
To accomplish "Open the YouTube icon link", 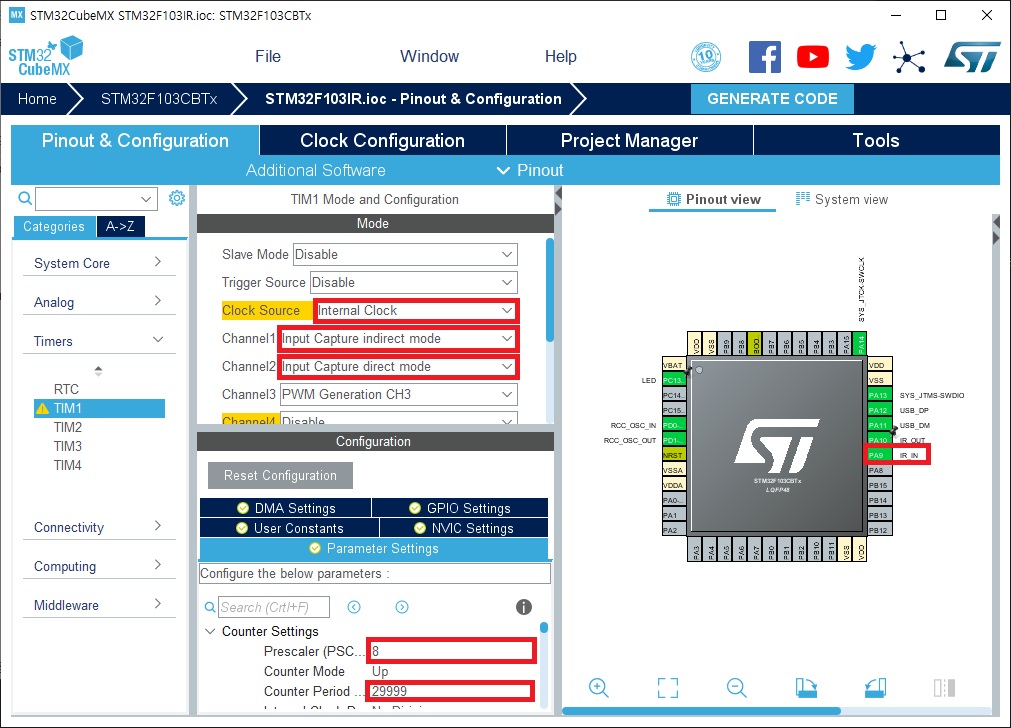I will click(x=812, y=57).
